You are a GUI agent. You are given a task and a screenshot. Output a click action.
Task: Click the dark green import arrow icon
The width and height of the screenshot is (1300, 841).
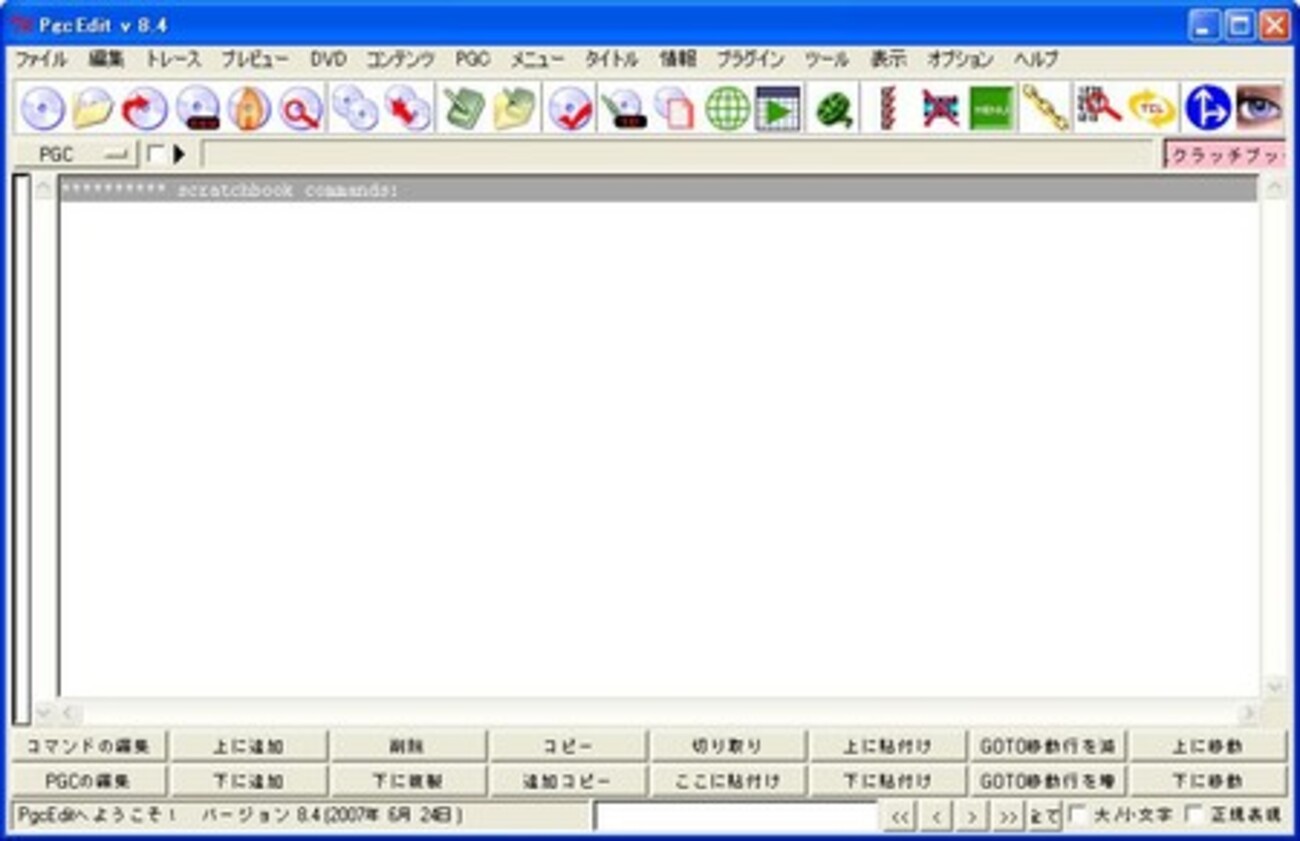[x=463, y=108]
